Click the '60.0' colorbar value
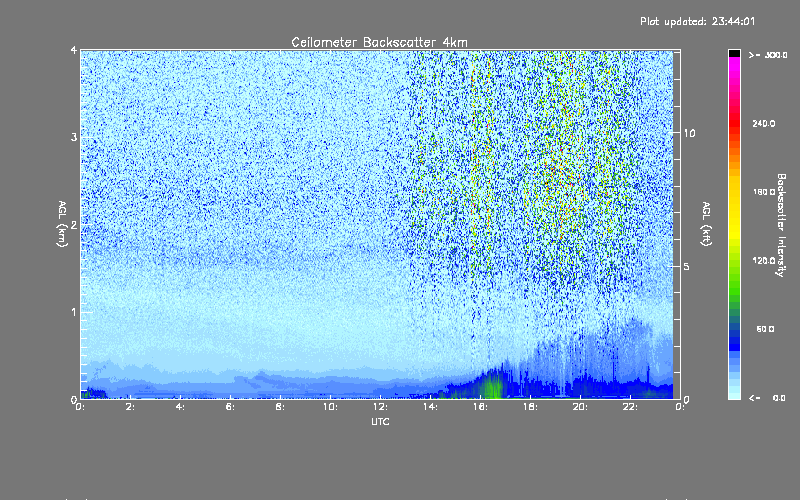 tap(765, 329)
